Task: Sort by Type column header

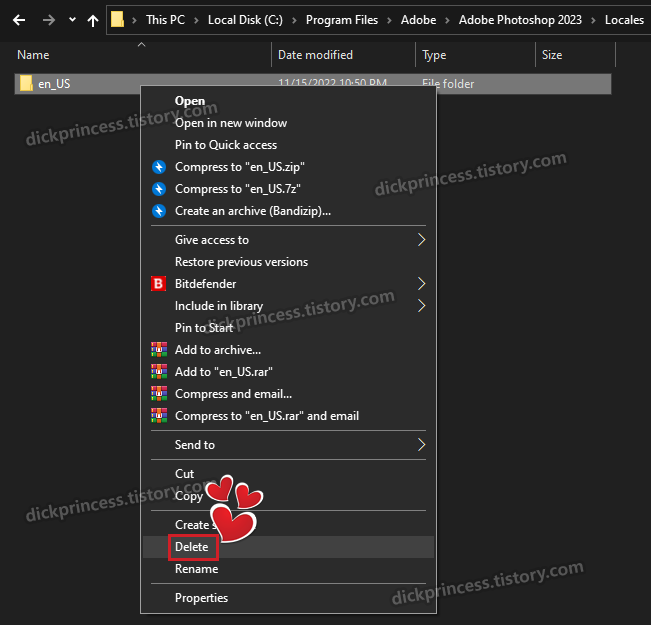Action: pos(434,55)
